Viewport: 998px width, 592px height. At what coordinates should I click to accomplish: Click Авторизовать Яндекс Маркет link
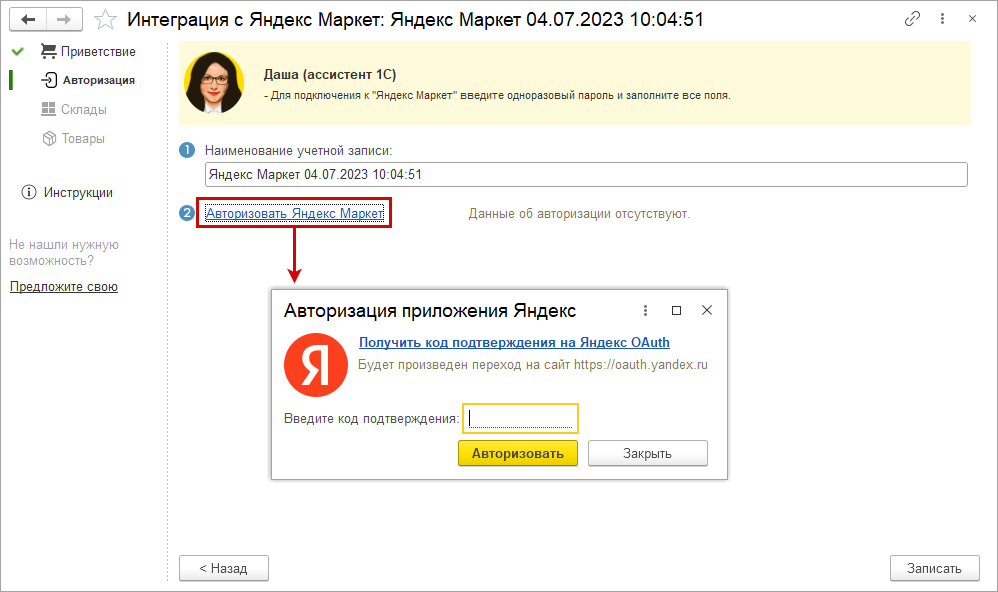pyautogui.click(x=294, y=213)
